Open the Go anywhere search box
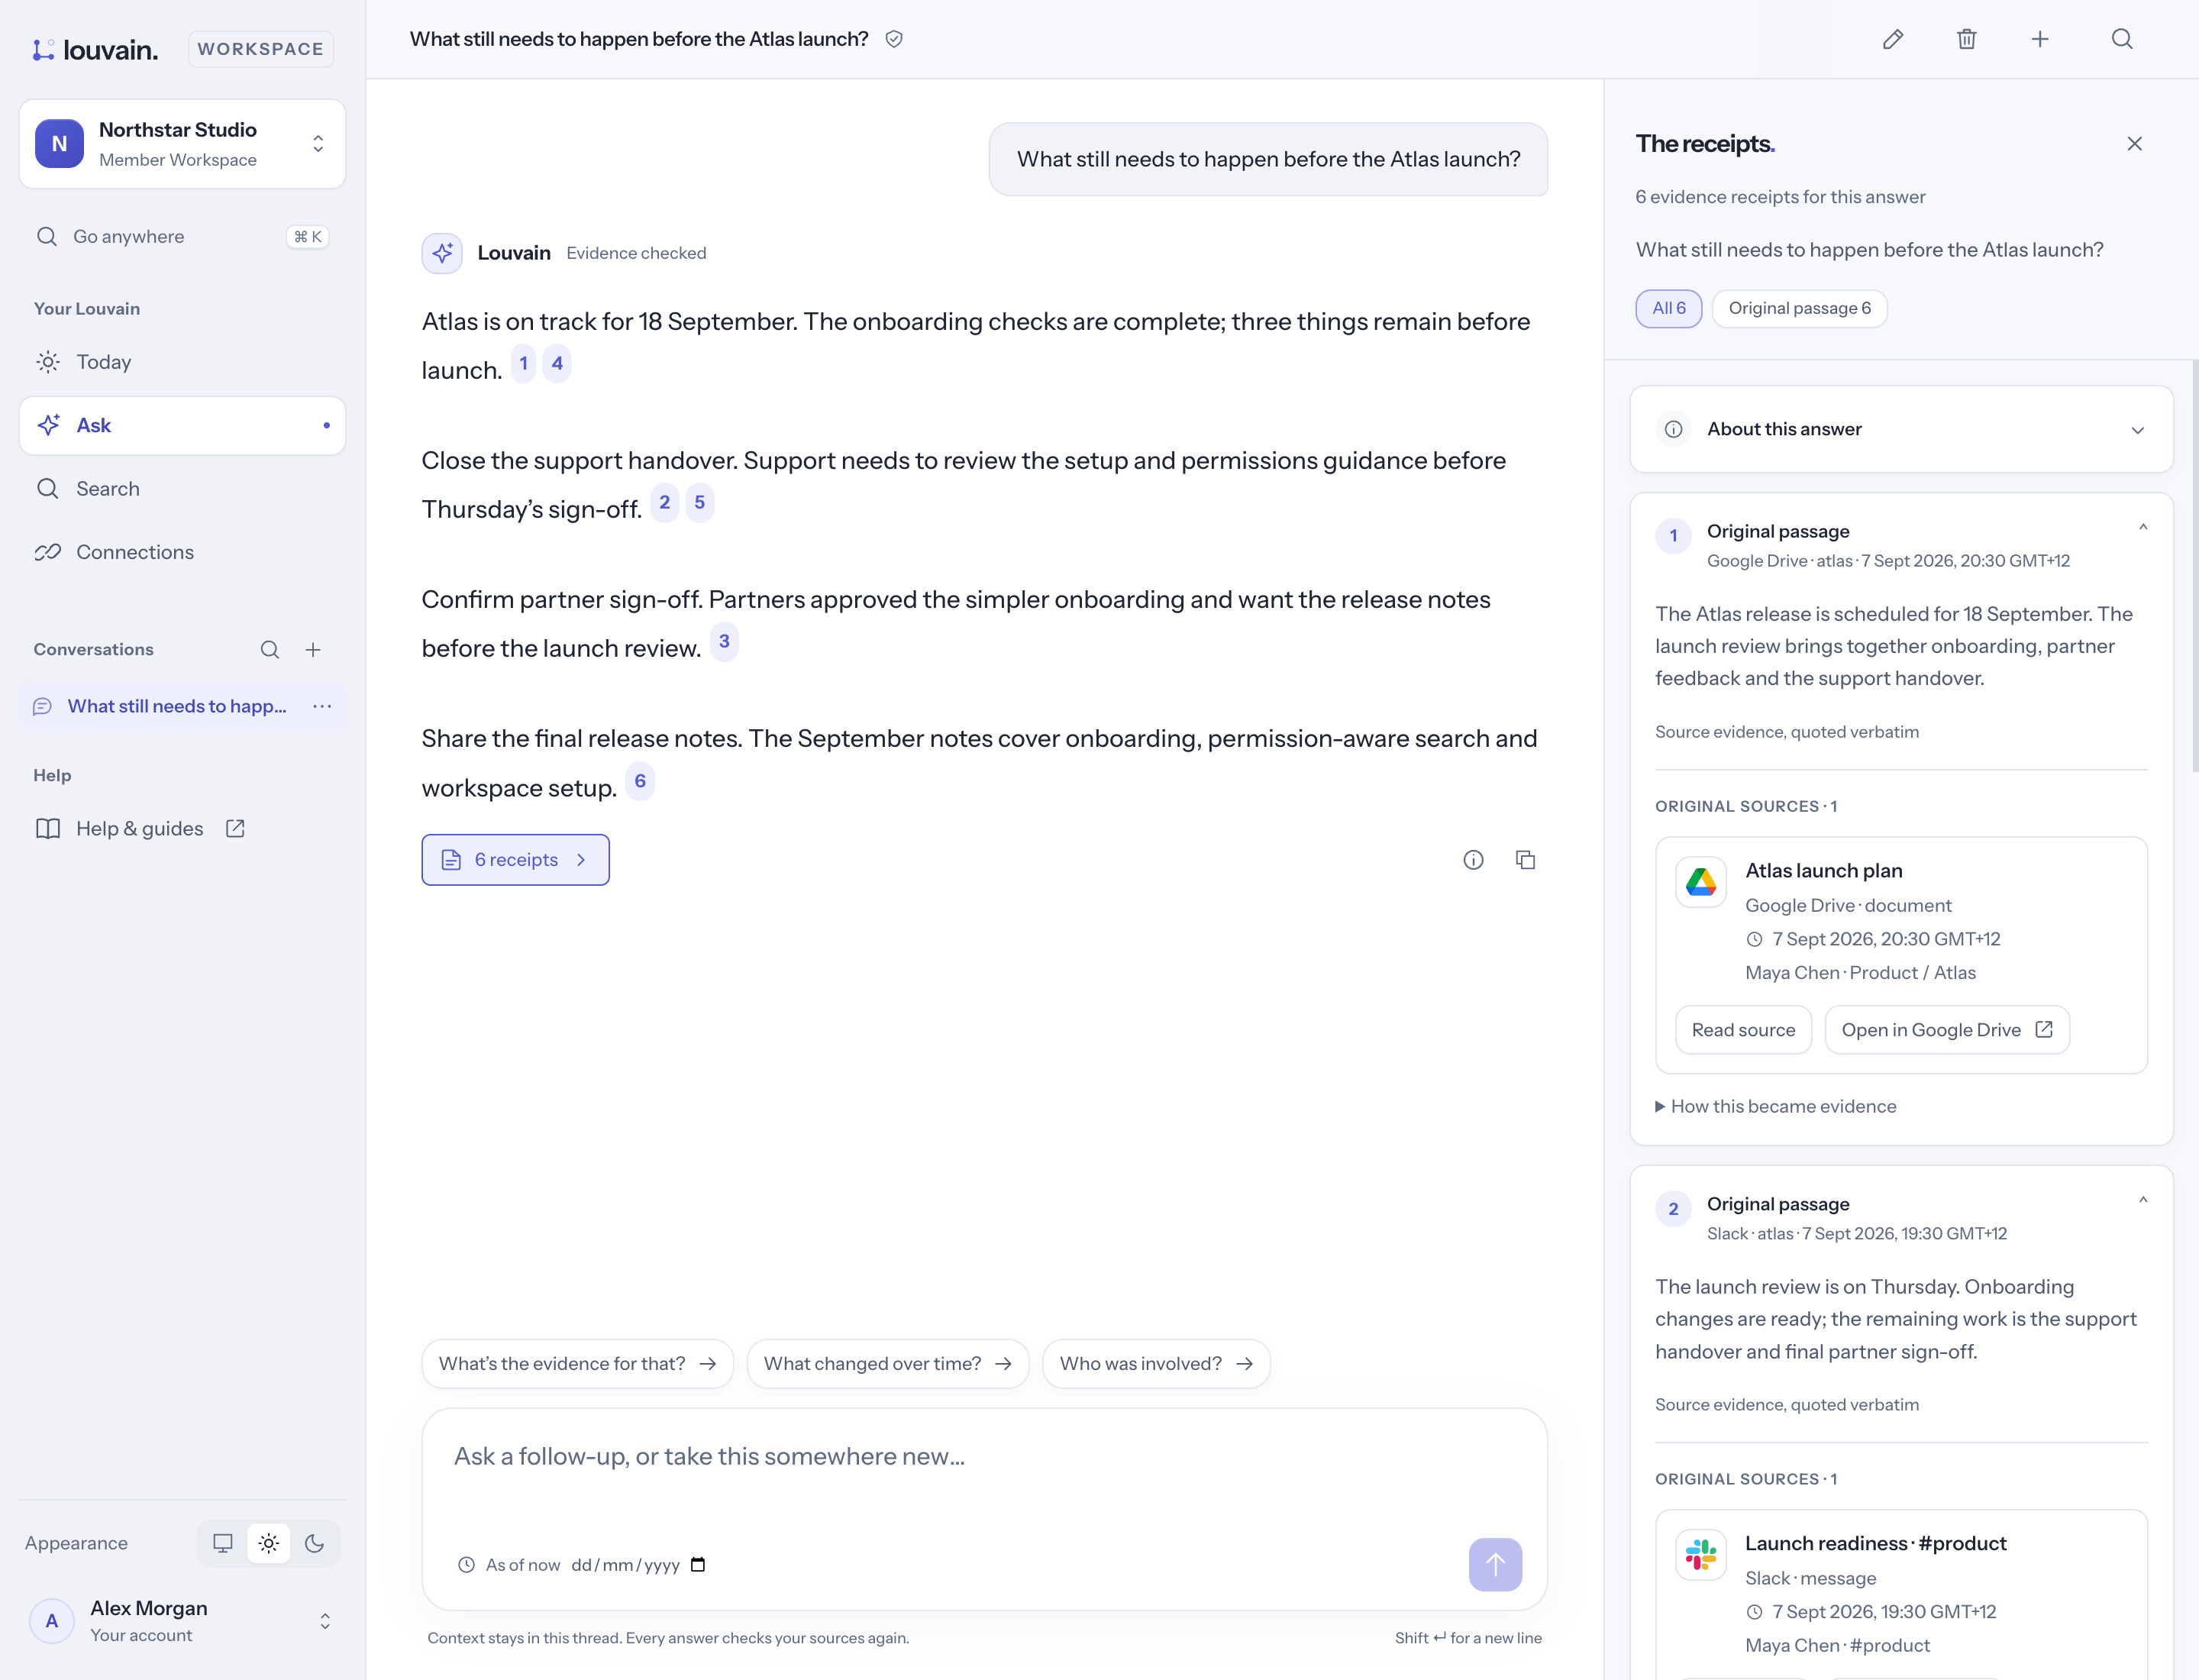2199x1680 pixels. coord(182,237)
